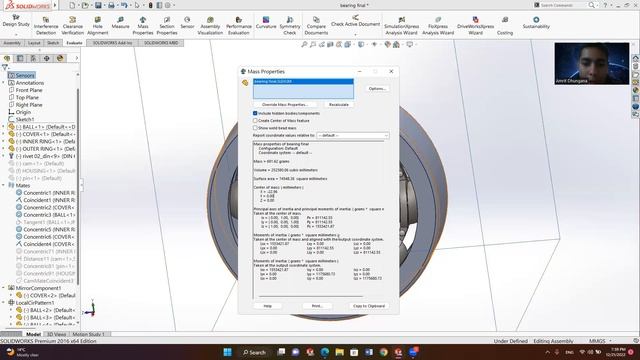This screenshot has height=360, width=640.
Task: Select the Measure tool
Action: (120, 23)
